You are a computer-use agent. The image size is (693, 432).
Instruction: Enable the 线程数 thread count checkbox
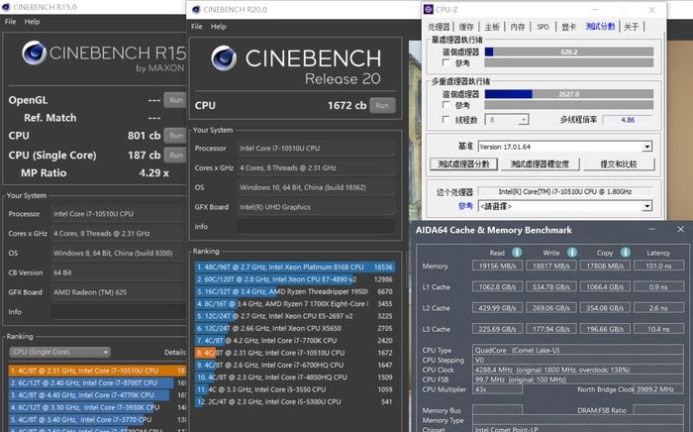[446, 120]
